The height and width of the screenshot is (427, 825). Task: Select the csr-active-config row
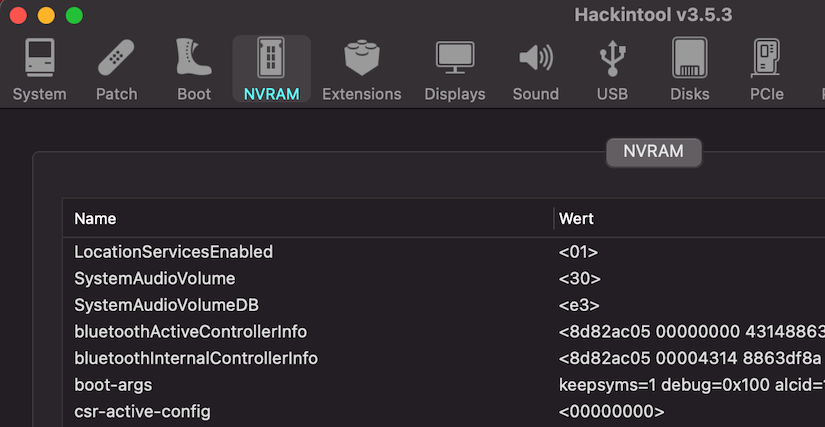[142, 411]
